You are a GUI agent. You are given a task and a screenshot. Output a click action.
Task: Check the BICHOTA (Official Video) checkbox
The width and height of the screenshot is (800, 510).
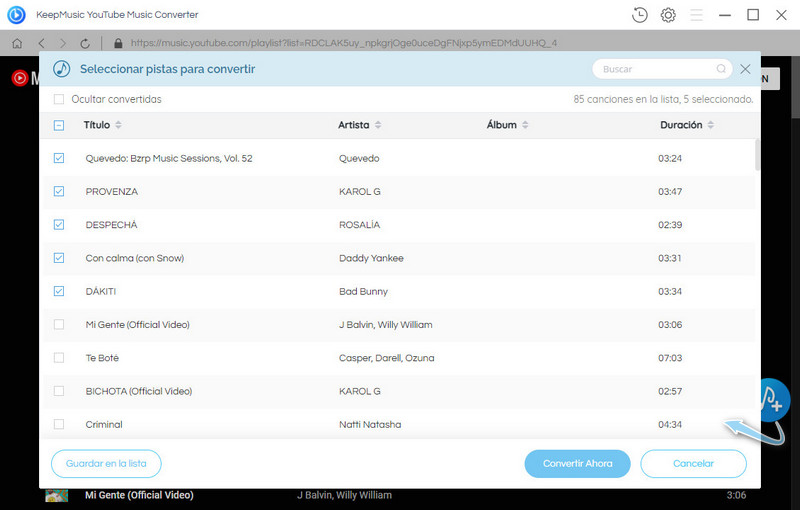59,391
